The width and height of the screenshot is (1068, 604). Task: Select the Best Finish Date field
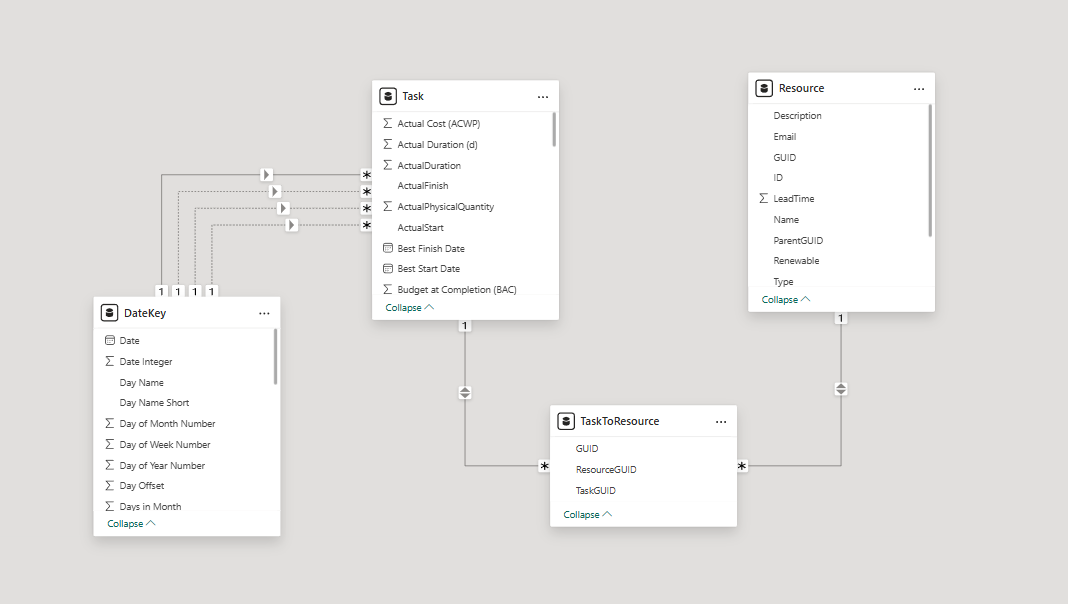pos(431,248)
